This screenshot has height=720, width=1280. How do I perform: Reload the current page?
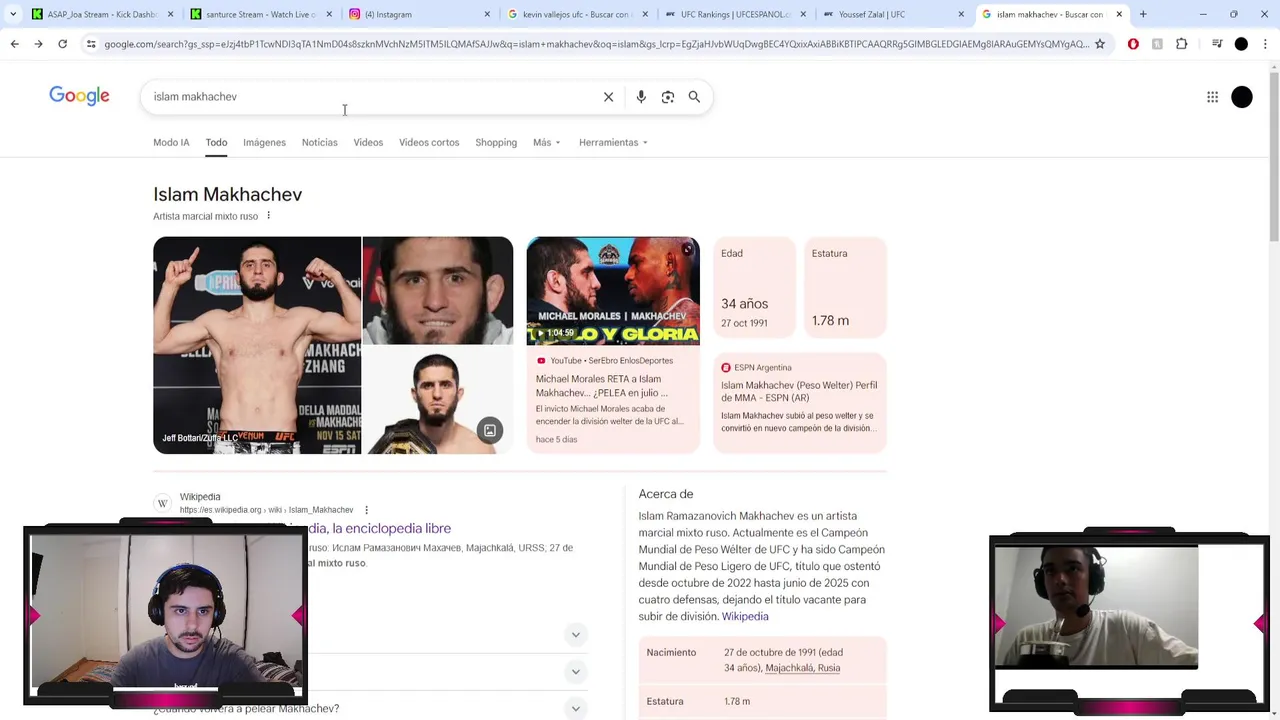[x=62, y=44]
